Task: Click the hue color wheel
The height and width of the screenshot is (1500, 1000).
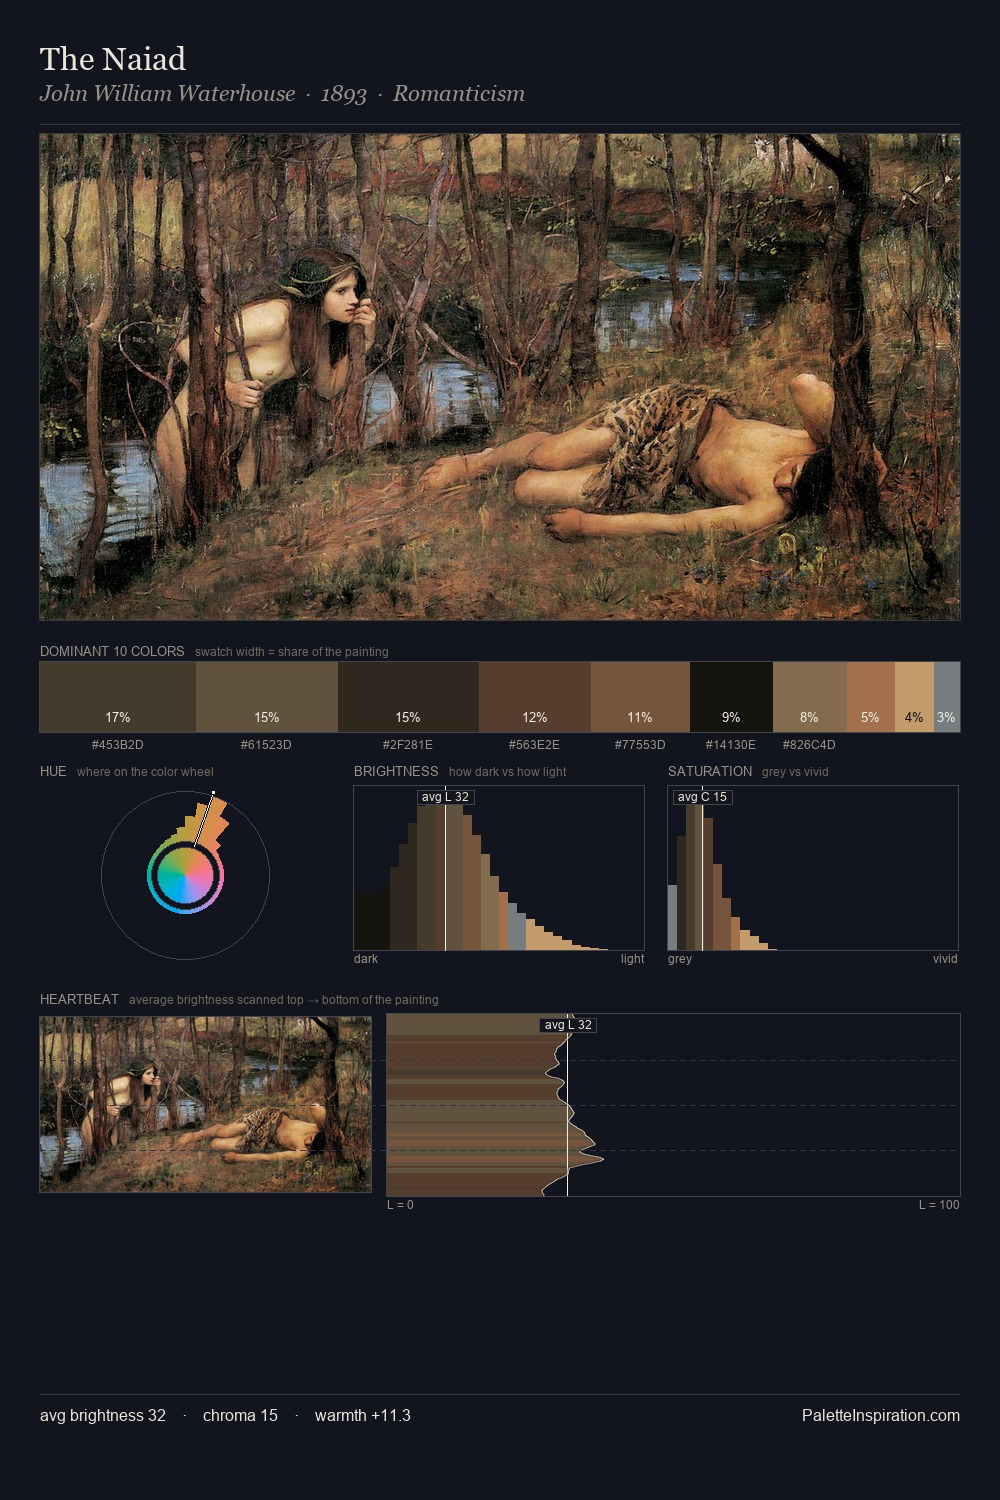Action: 185,875
